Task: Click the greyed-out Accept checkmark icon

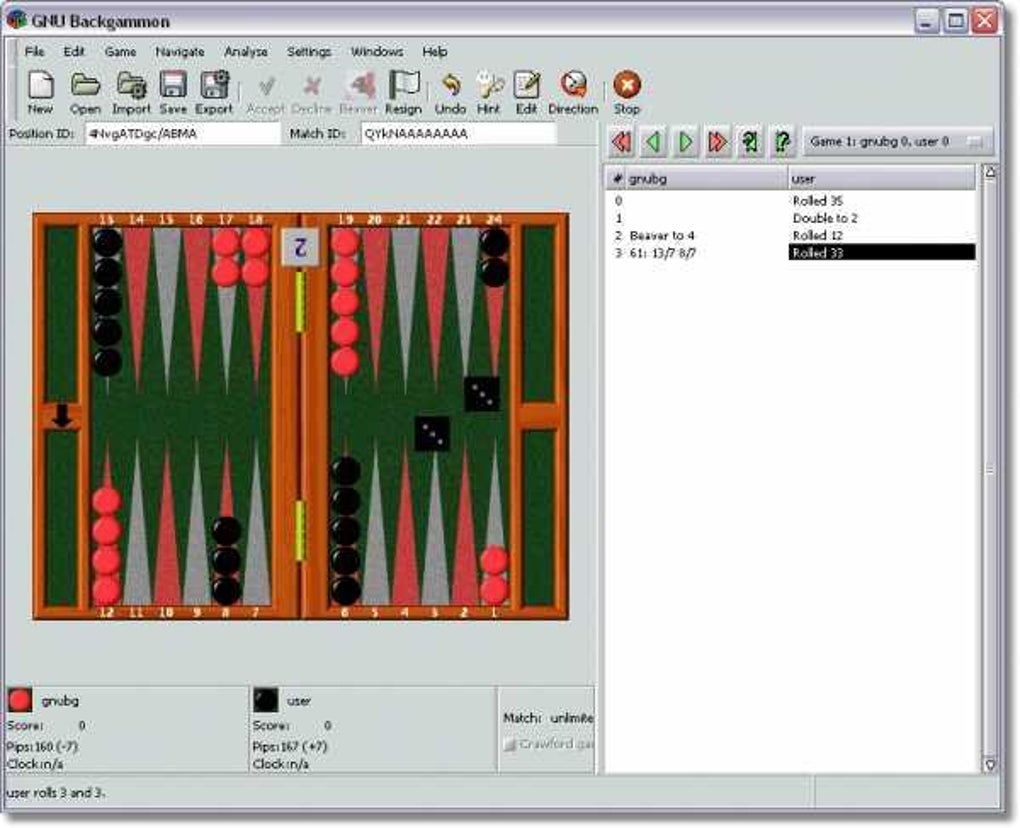Action: click(x=266, y=86)
